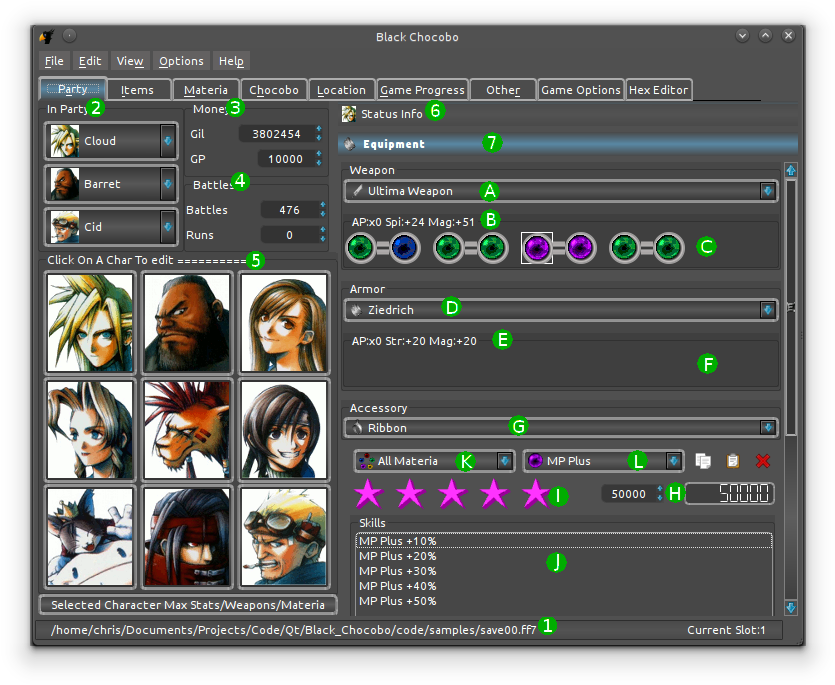Screen dimensions: 835x685
Task: Switch to the Hex Editor tab
Action: (658, 90)
